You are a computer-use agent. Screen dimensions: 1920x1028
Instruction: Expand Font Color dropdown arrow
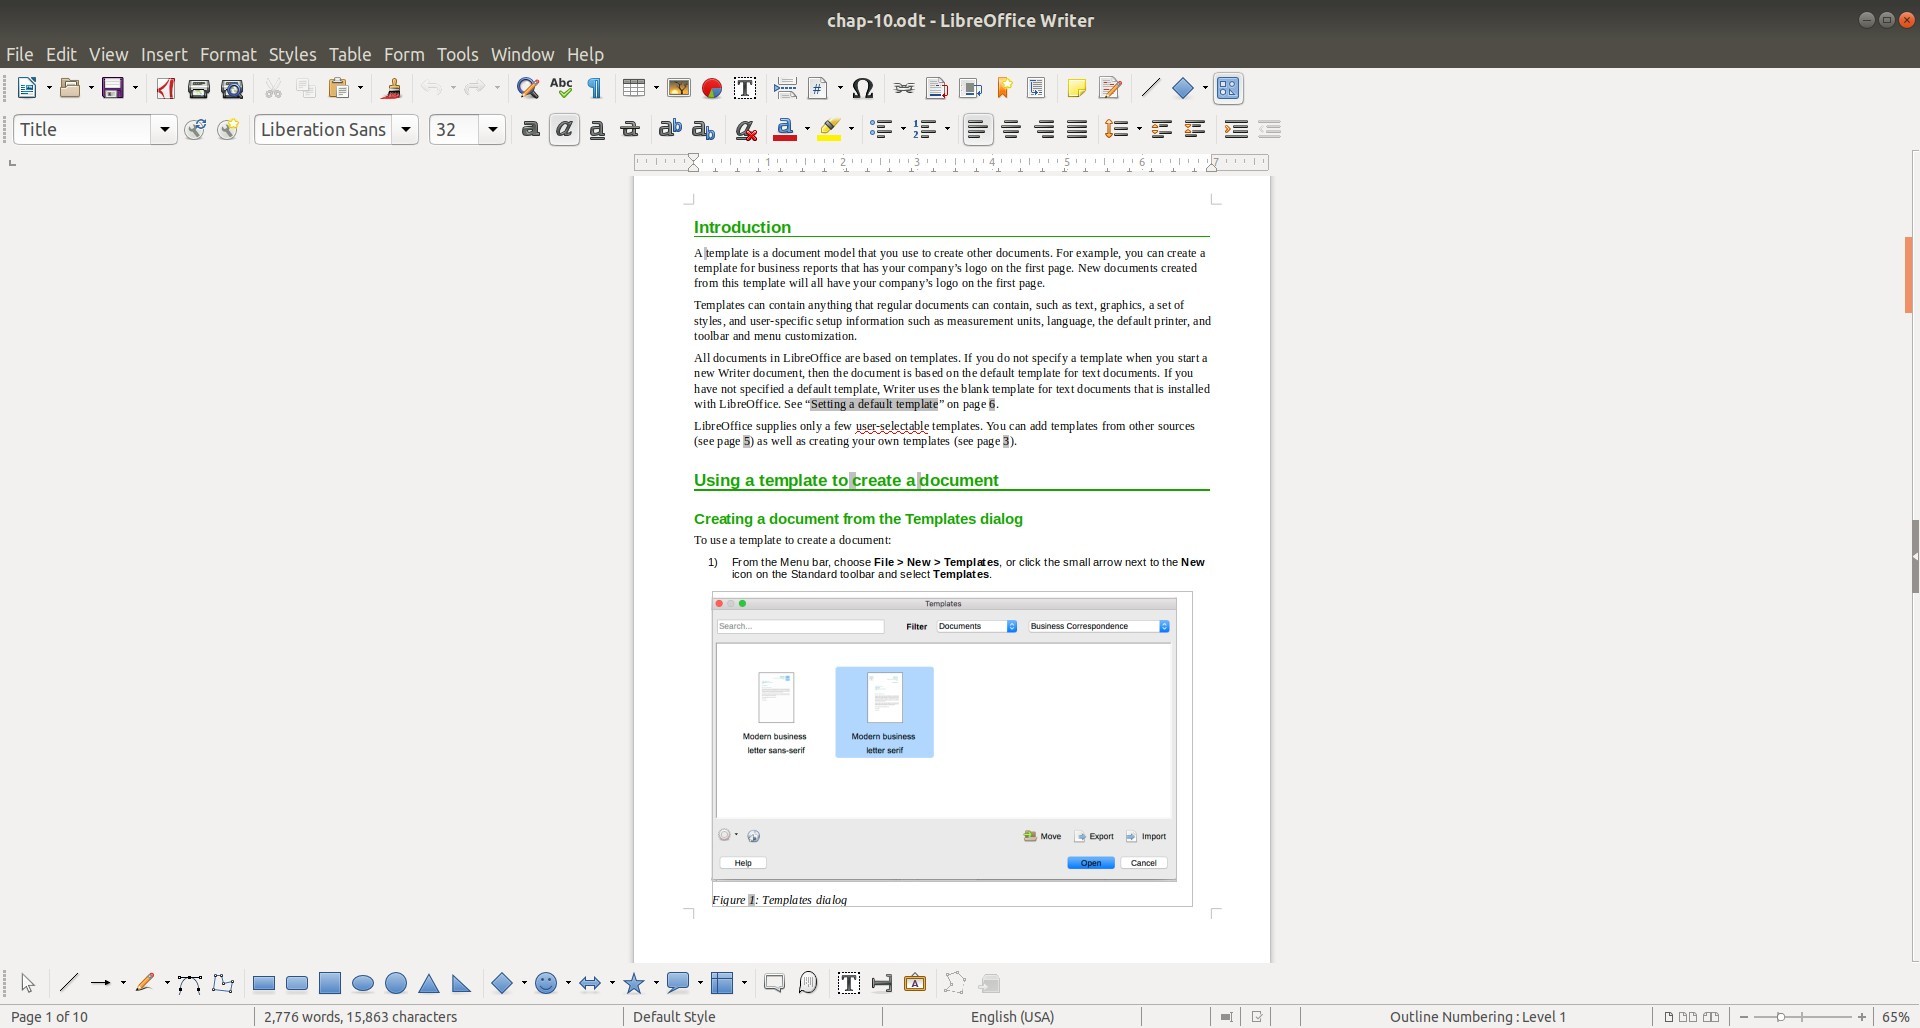[x=806, y=129]
